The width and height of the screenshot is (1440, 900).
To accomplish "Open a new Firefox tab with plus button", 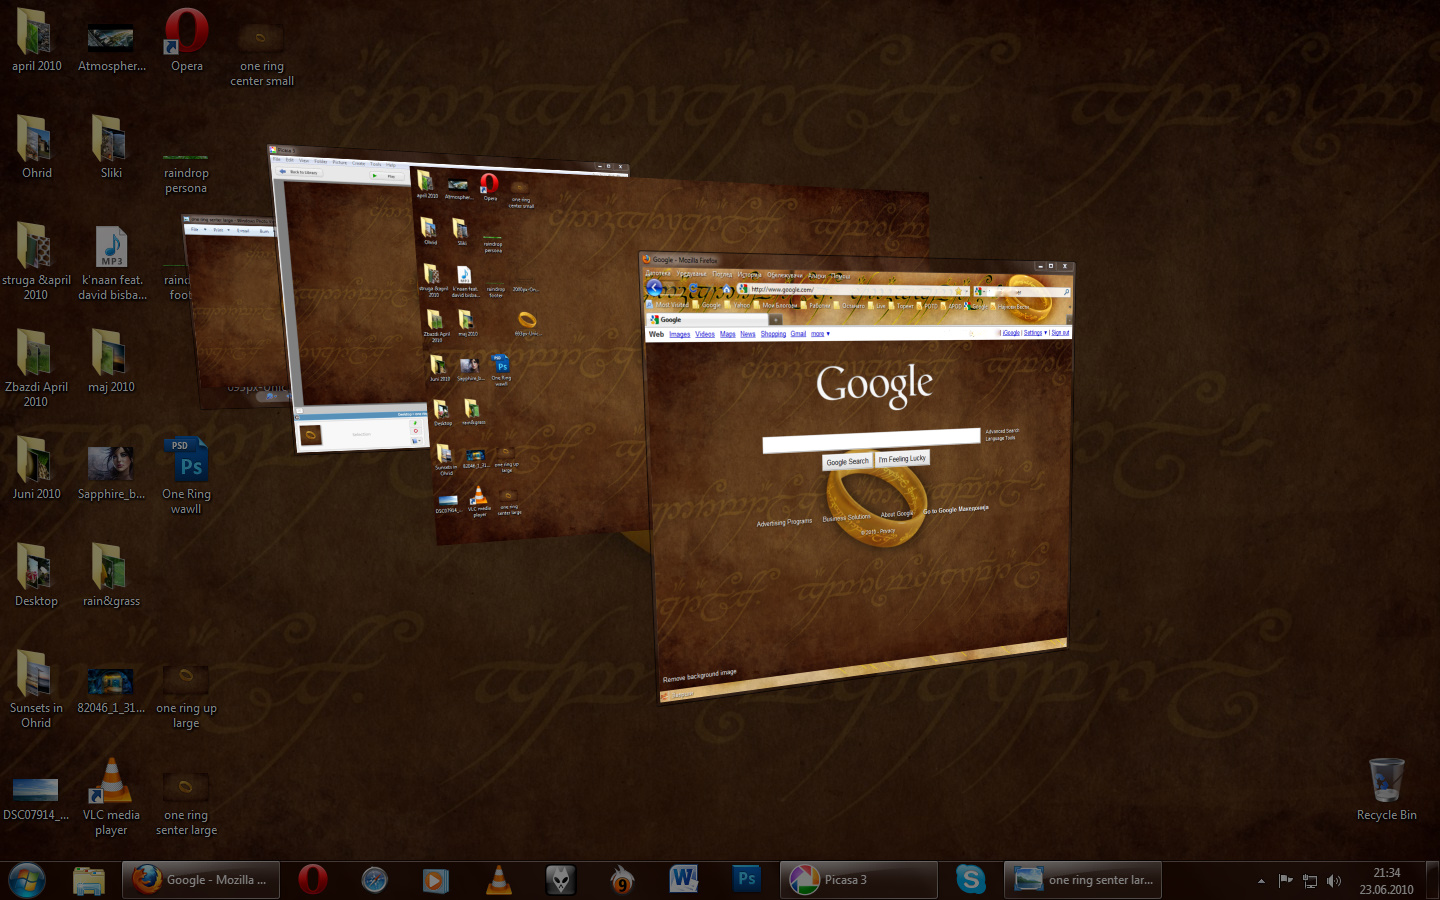I will (x=775, y=320).
